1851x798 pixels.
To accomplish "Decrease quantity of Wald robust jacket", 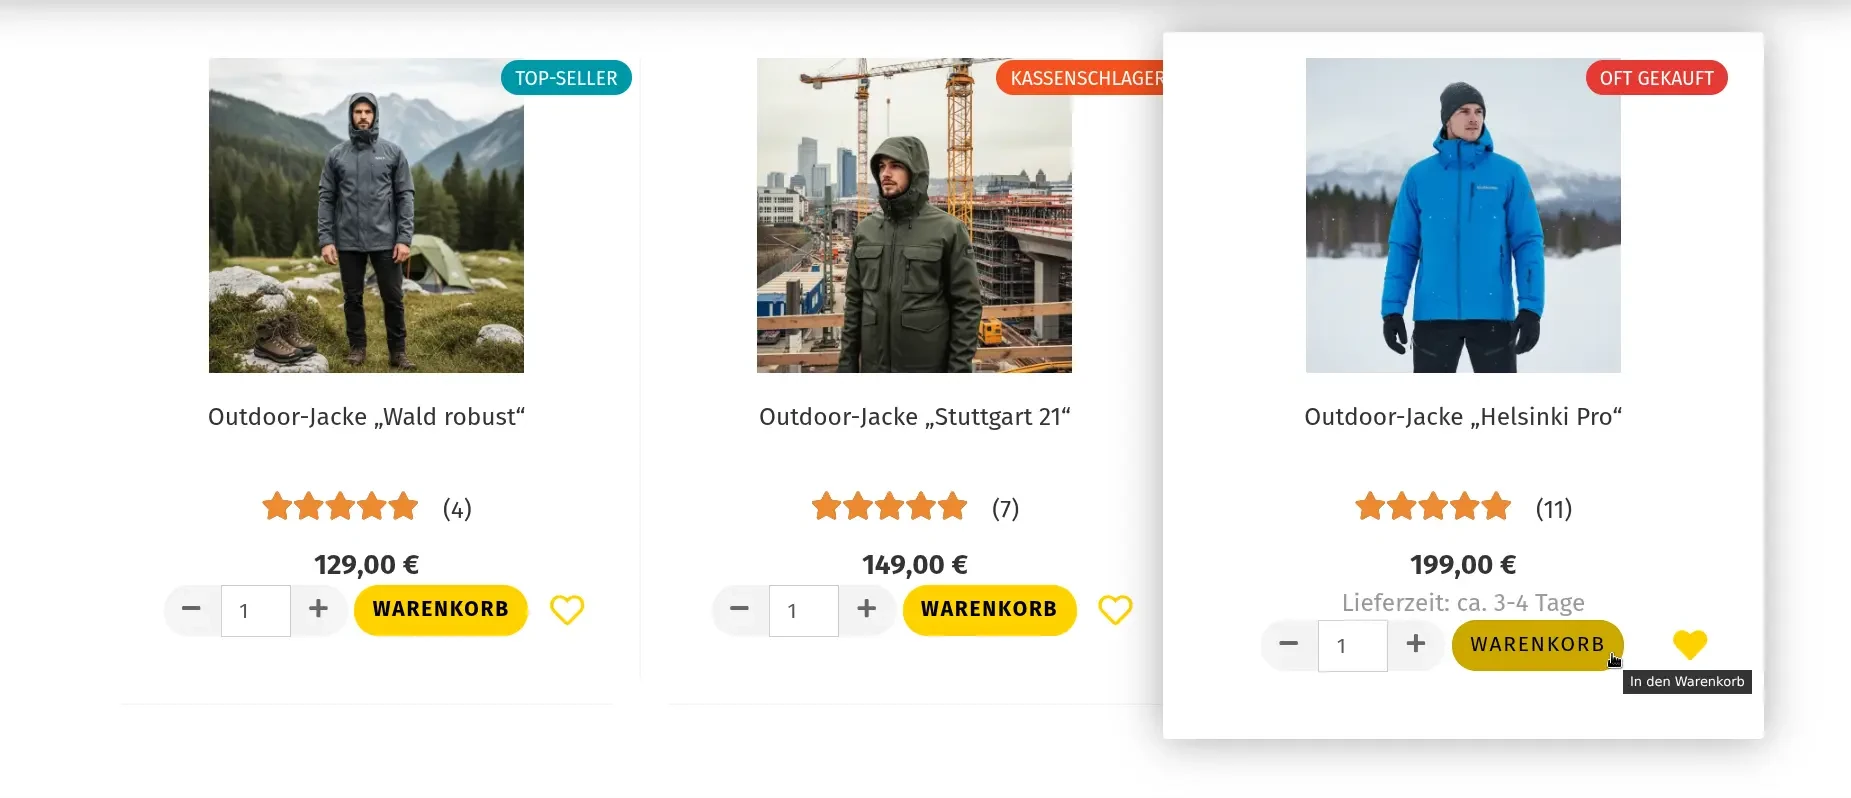I will pyautogui.click(x=192, y=610).
